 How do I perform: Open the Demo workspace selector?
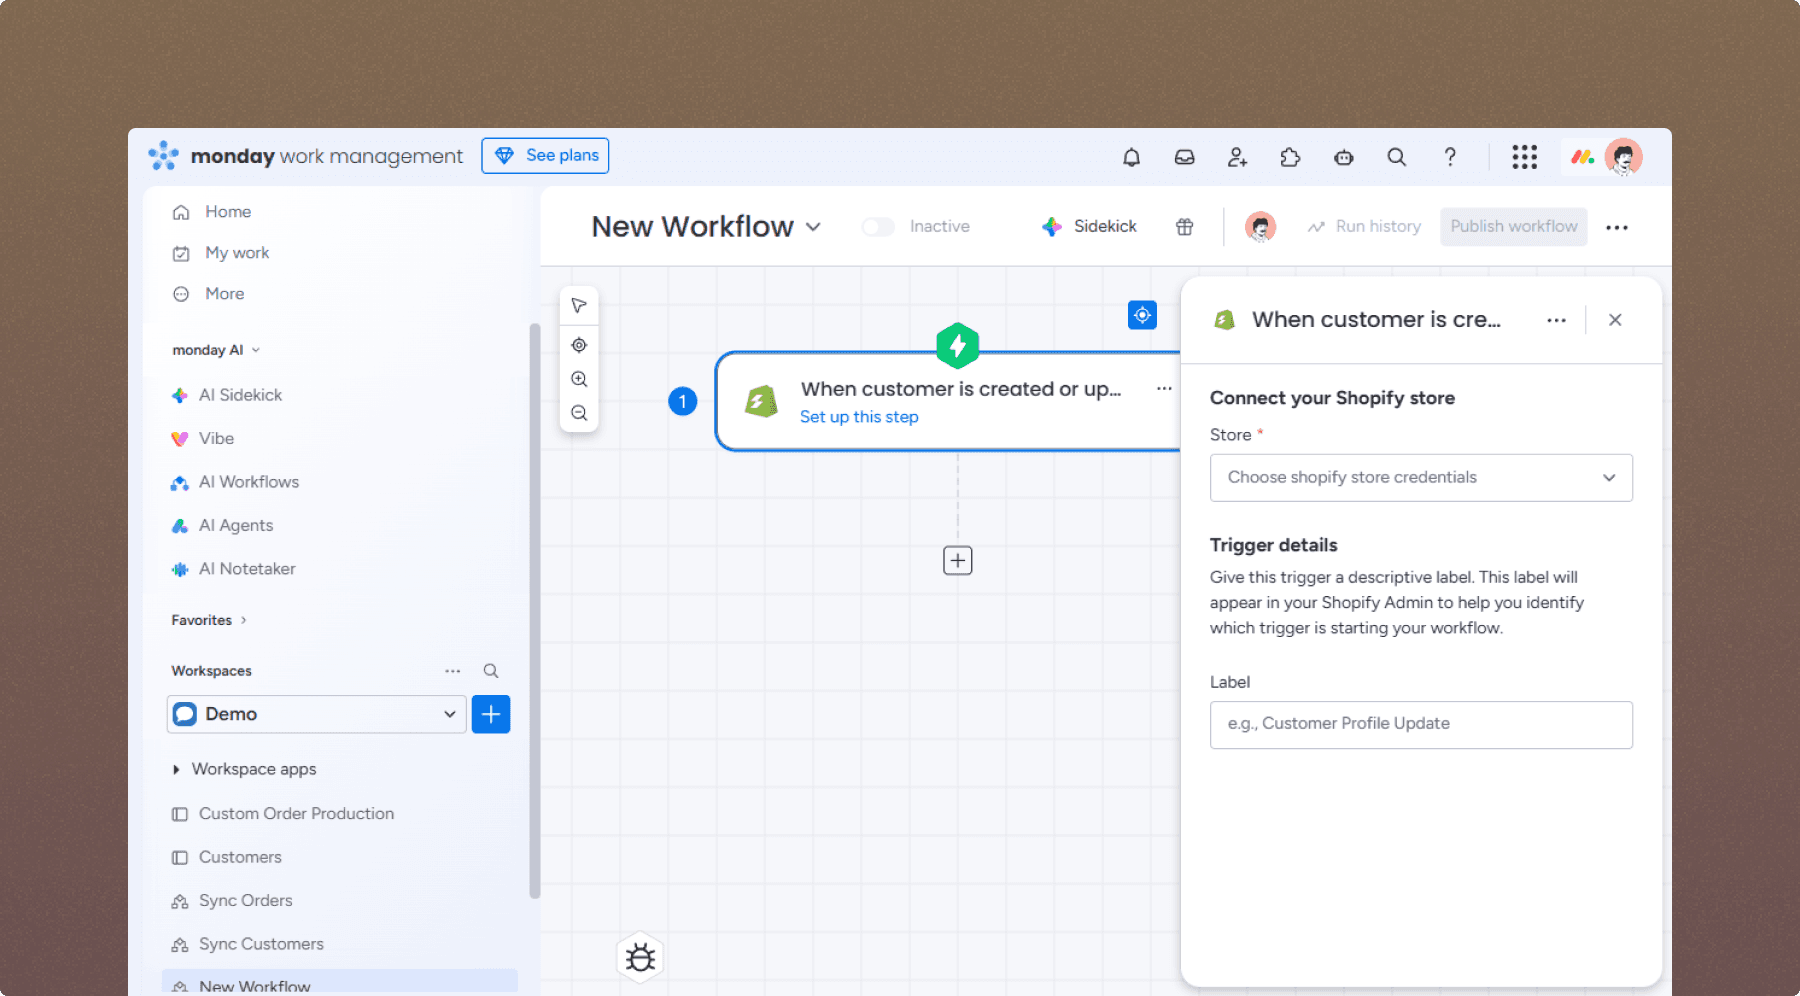(x=316, y=714)
